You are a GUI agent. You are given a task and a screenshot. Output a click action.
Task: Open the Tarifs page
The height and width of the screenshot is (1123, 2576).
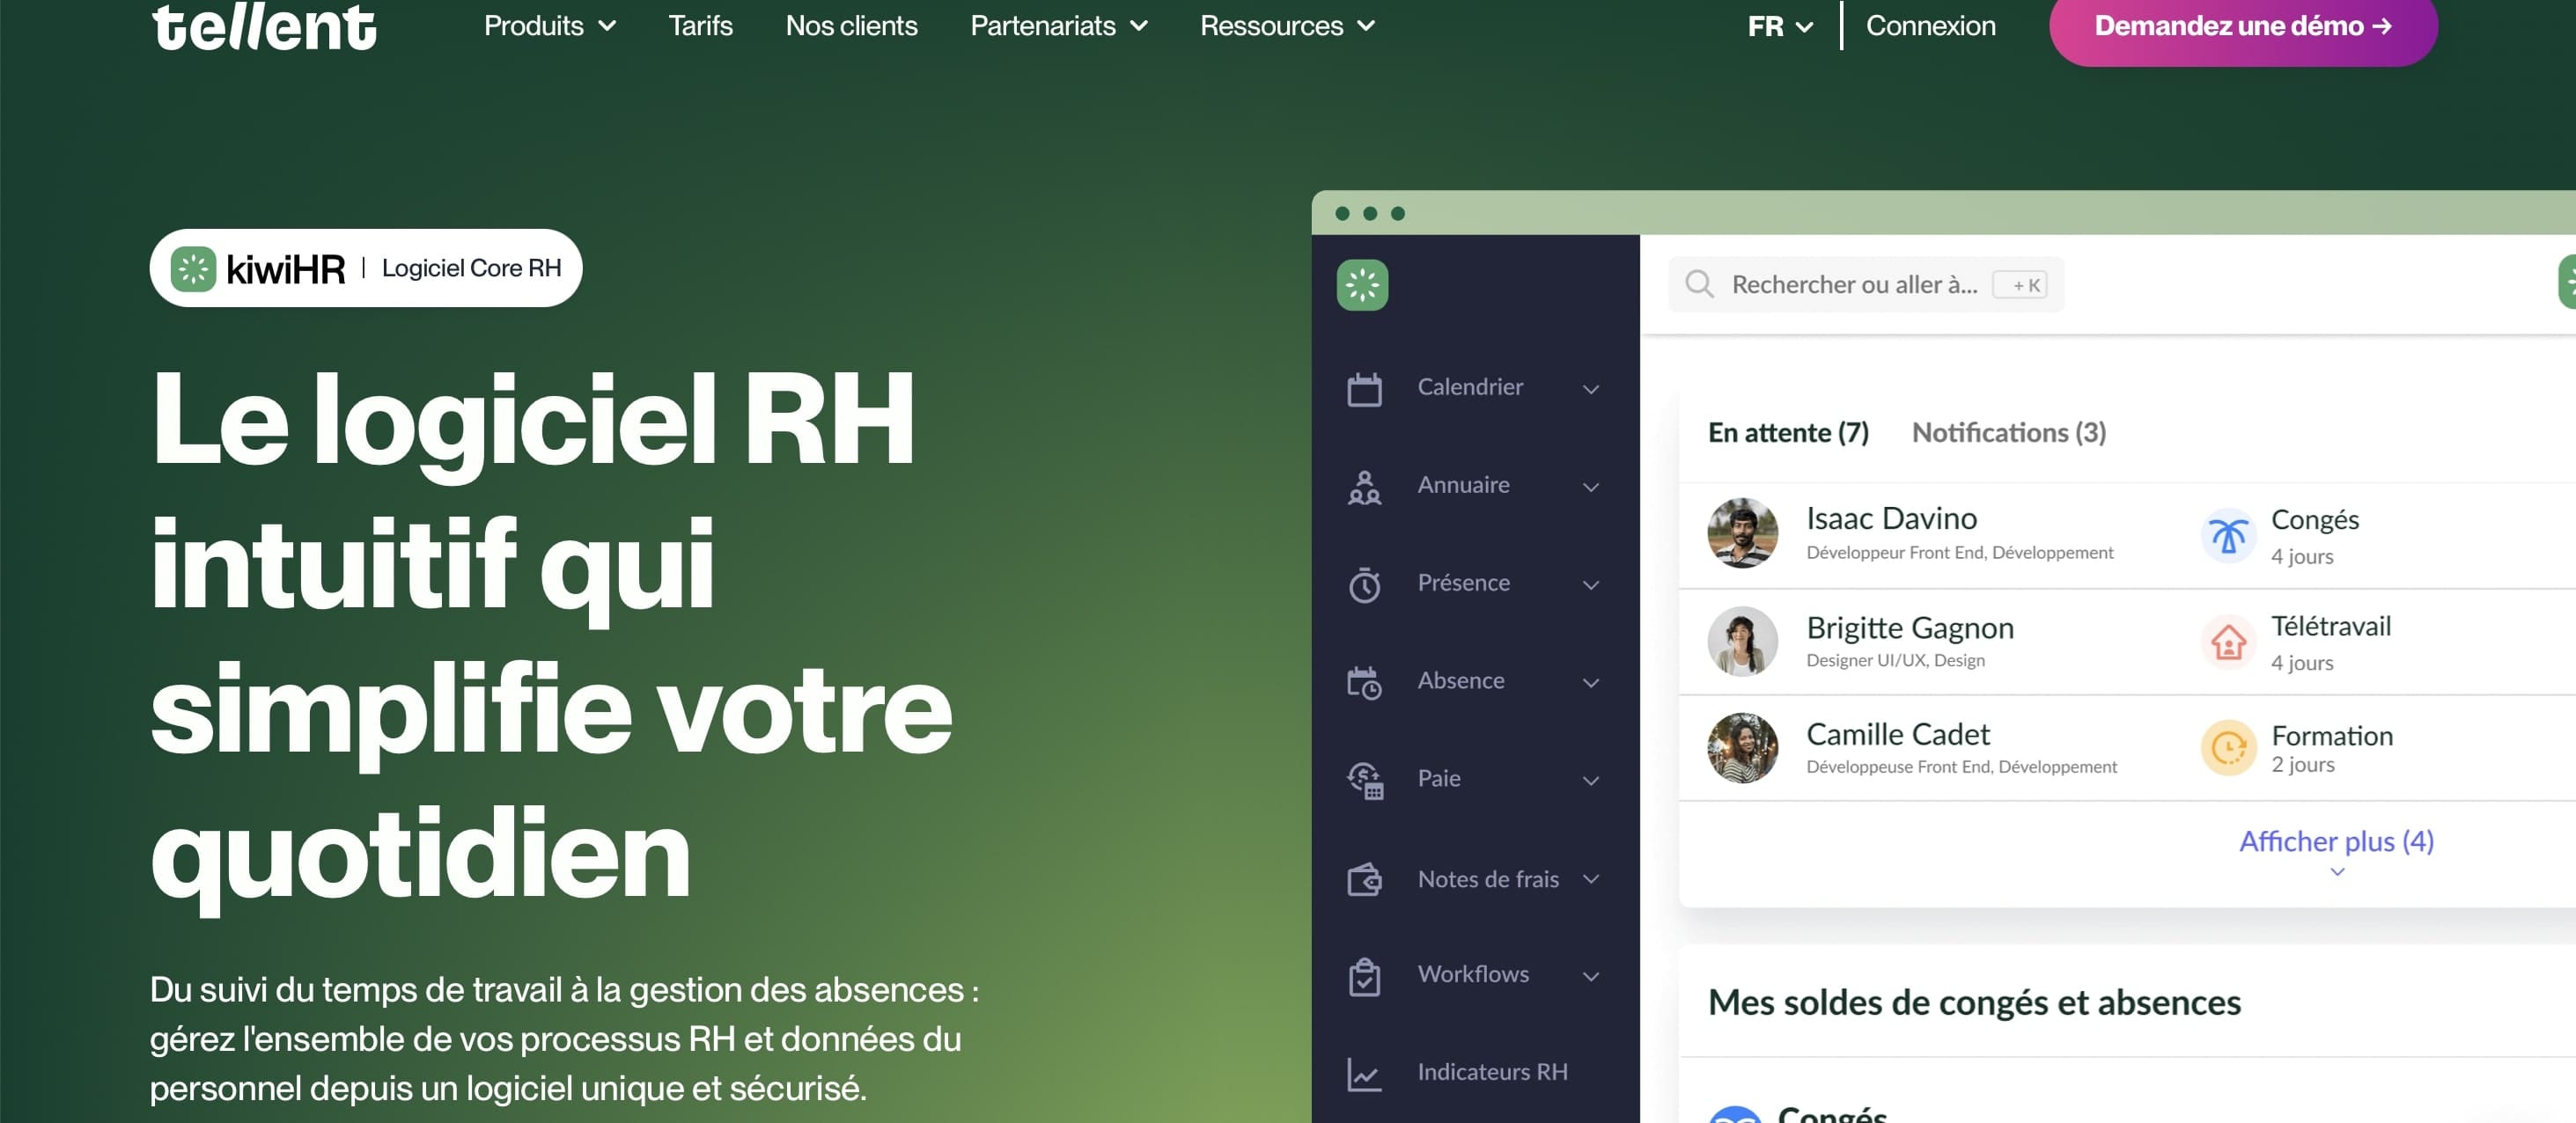pyautogui.click(x=700, y=26)
